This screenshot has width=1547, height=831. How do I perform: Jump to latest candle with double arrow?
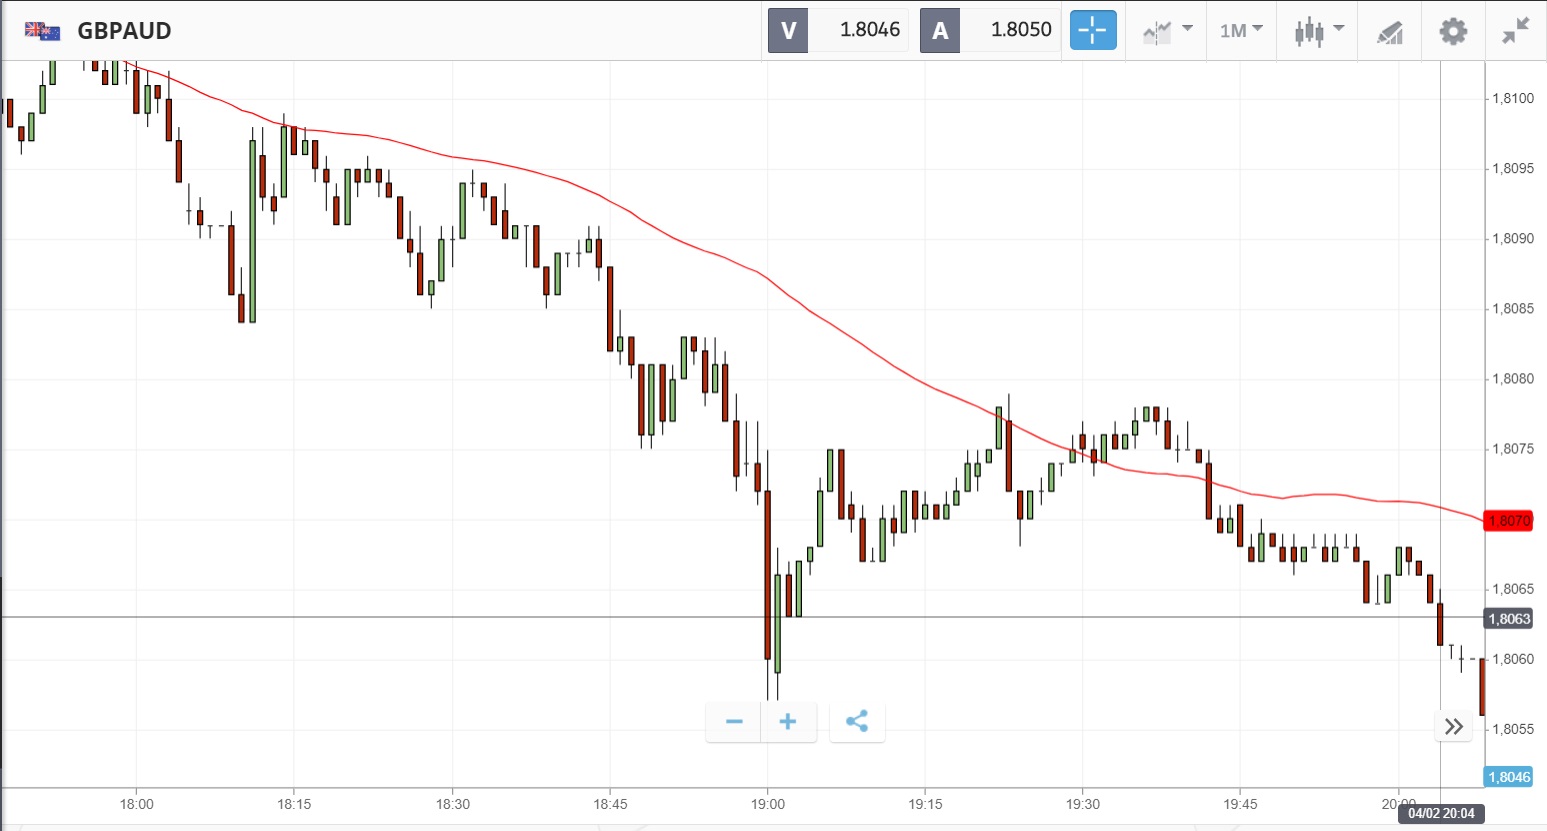[x=1453, y=726]
